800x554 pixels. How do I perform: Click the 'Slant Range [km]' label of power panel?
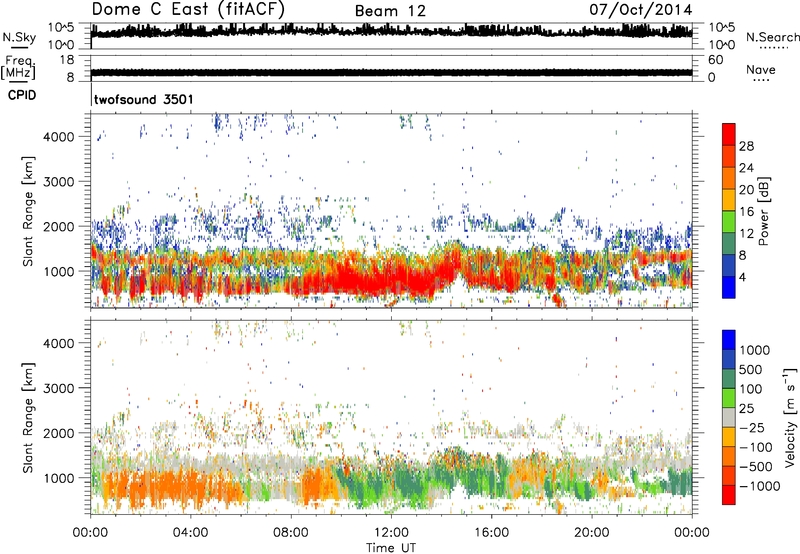click(28, 211)
